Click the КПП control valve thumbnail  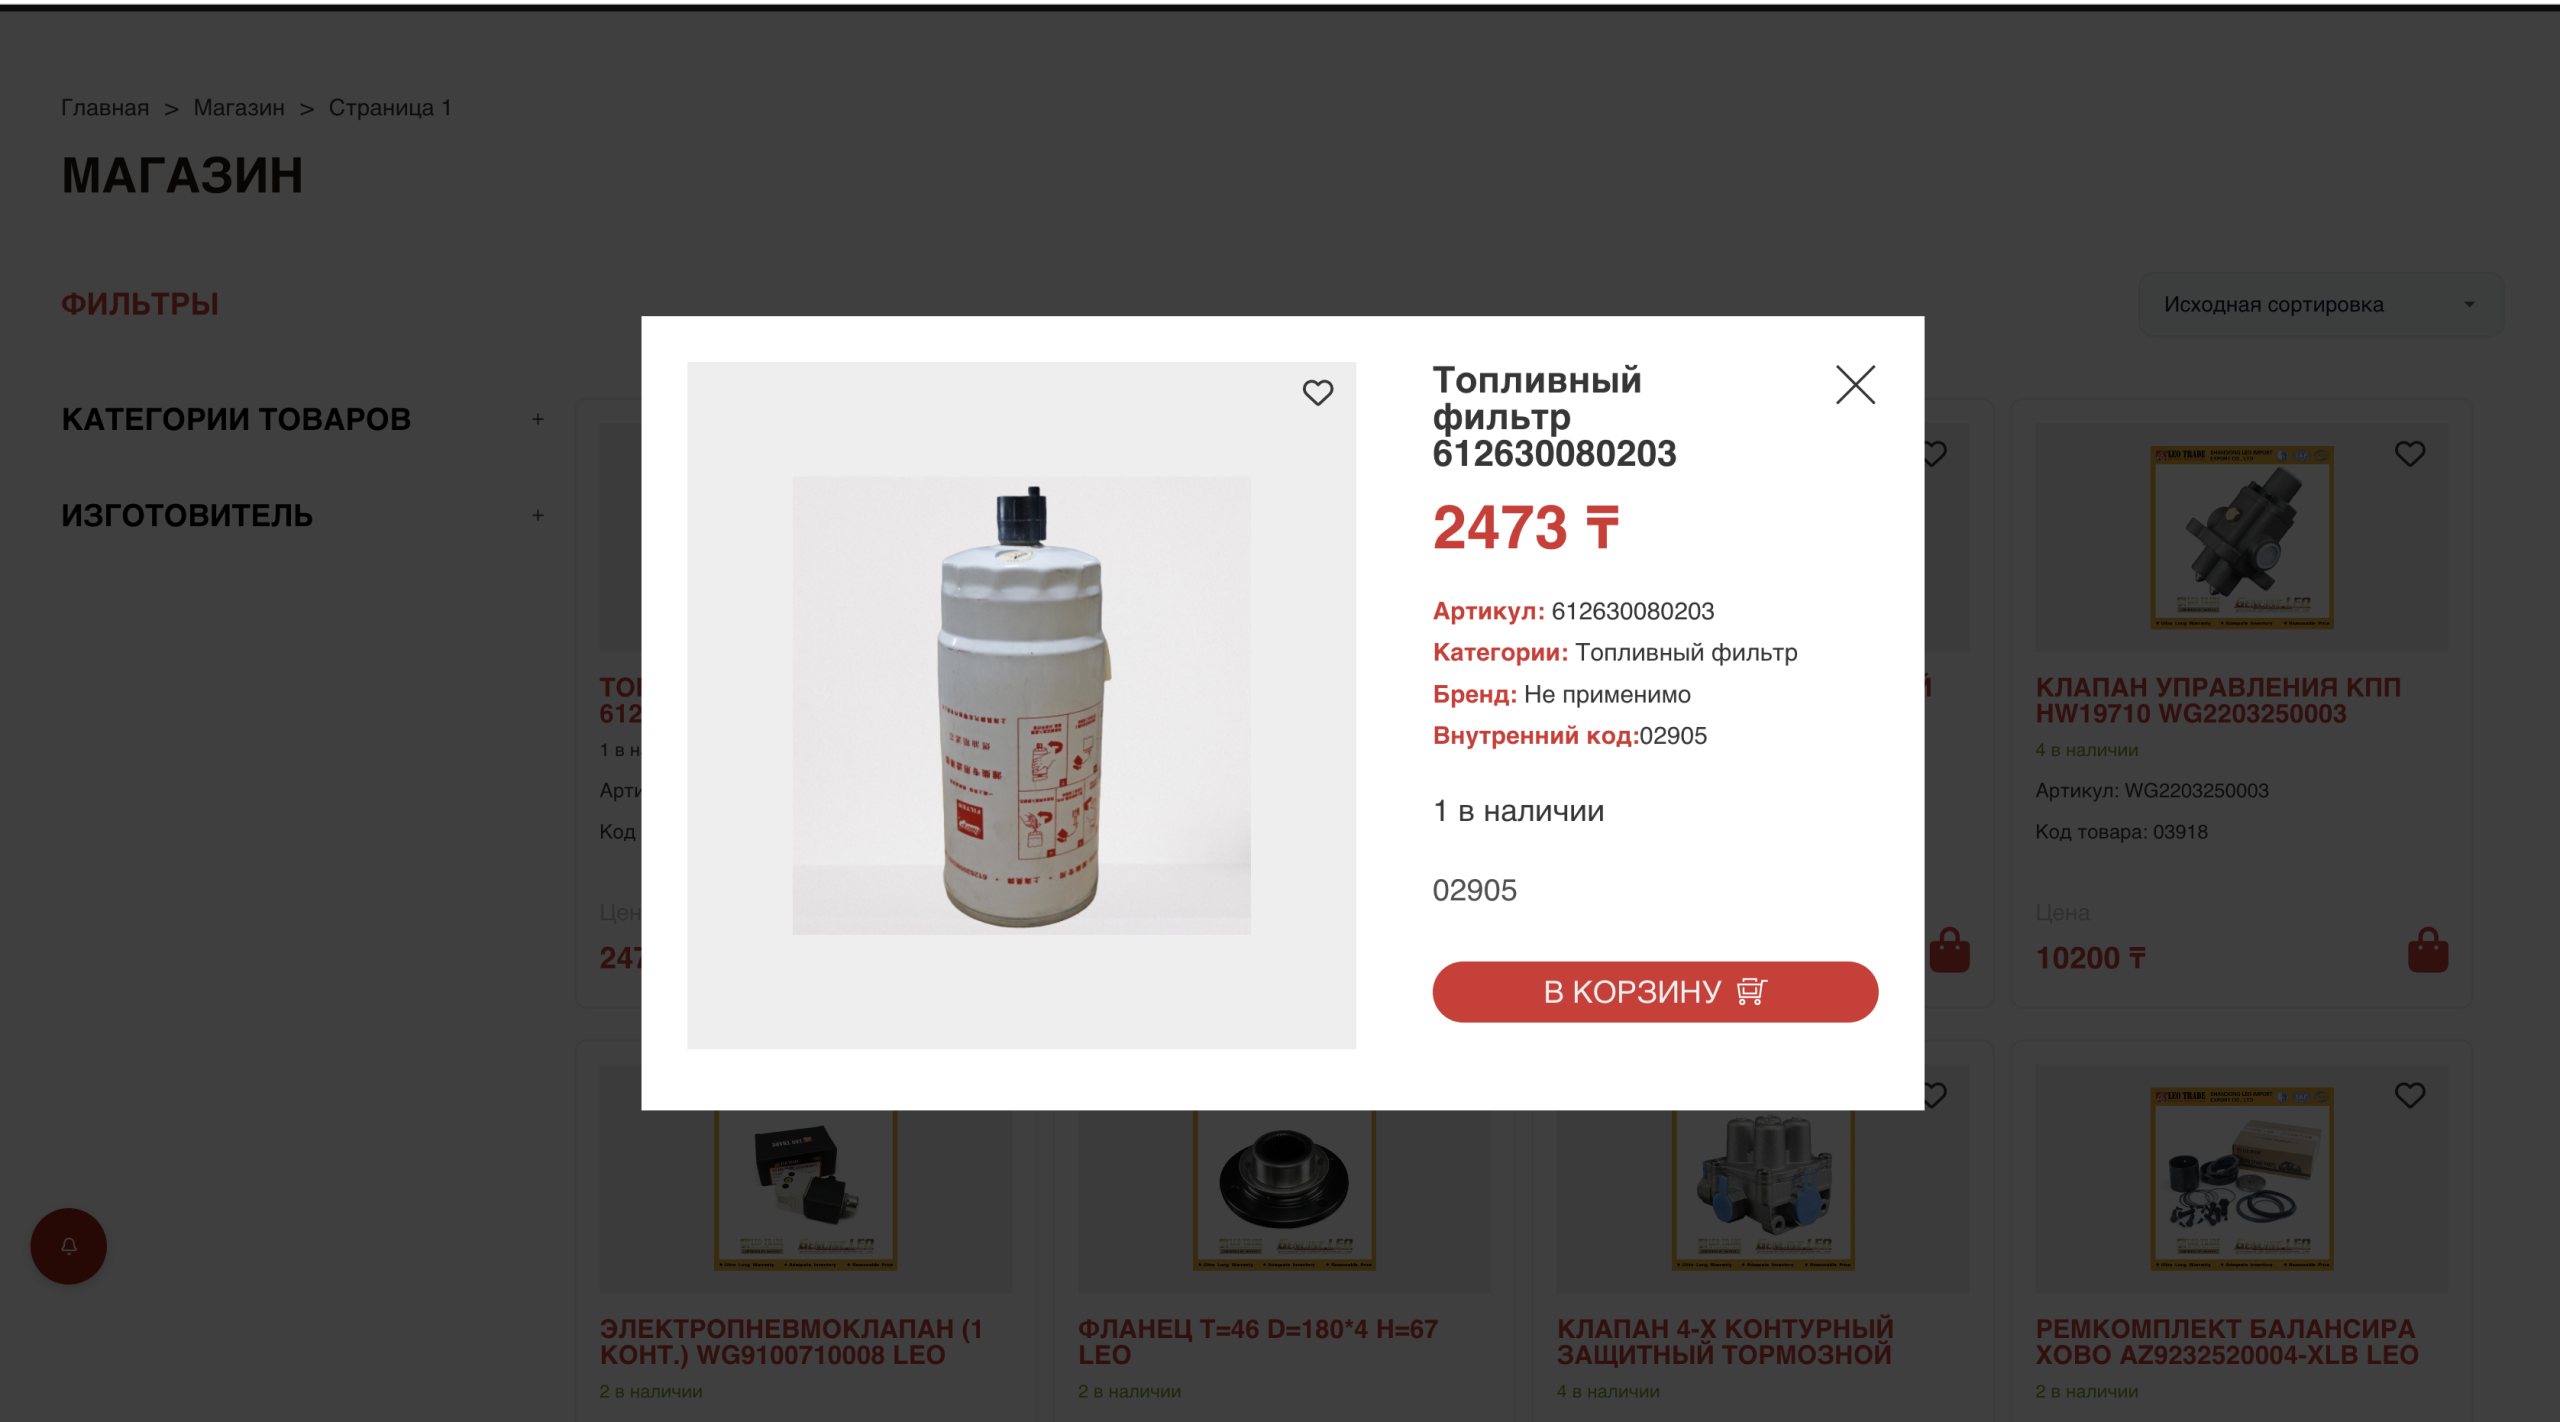coord(2241,537)
